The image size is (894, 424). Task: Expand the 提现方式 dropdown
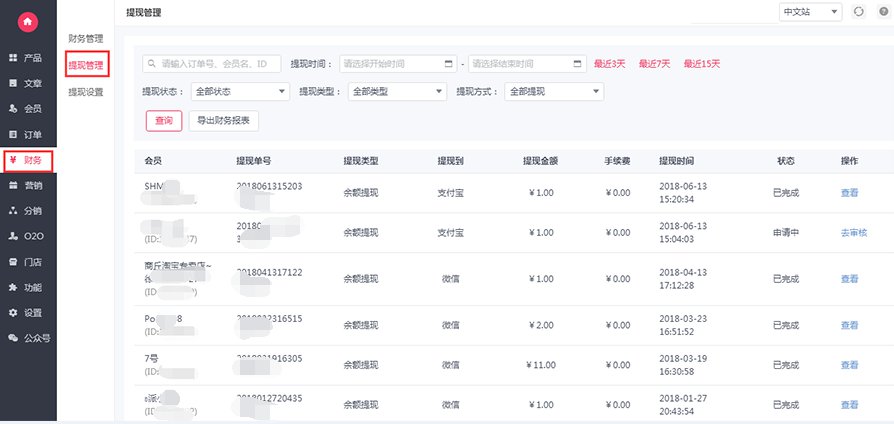[553, 92]
